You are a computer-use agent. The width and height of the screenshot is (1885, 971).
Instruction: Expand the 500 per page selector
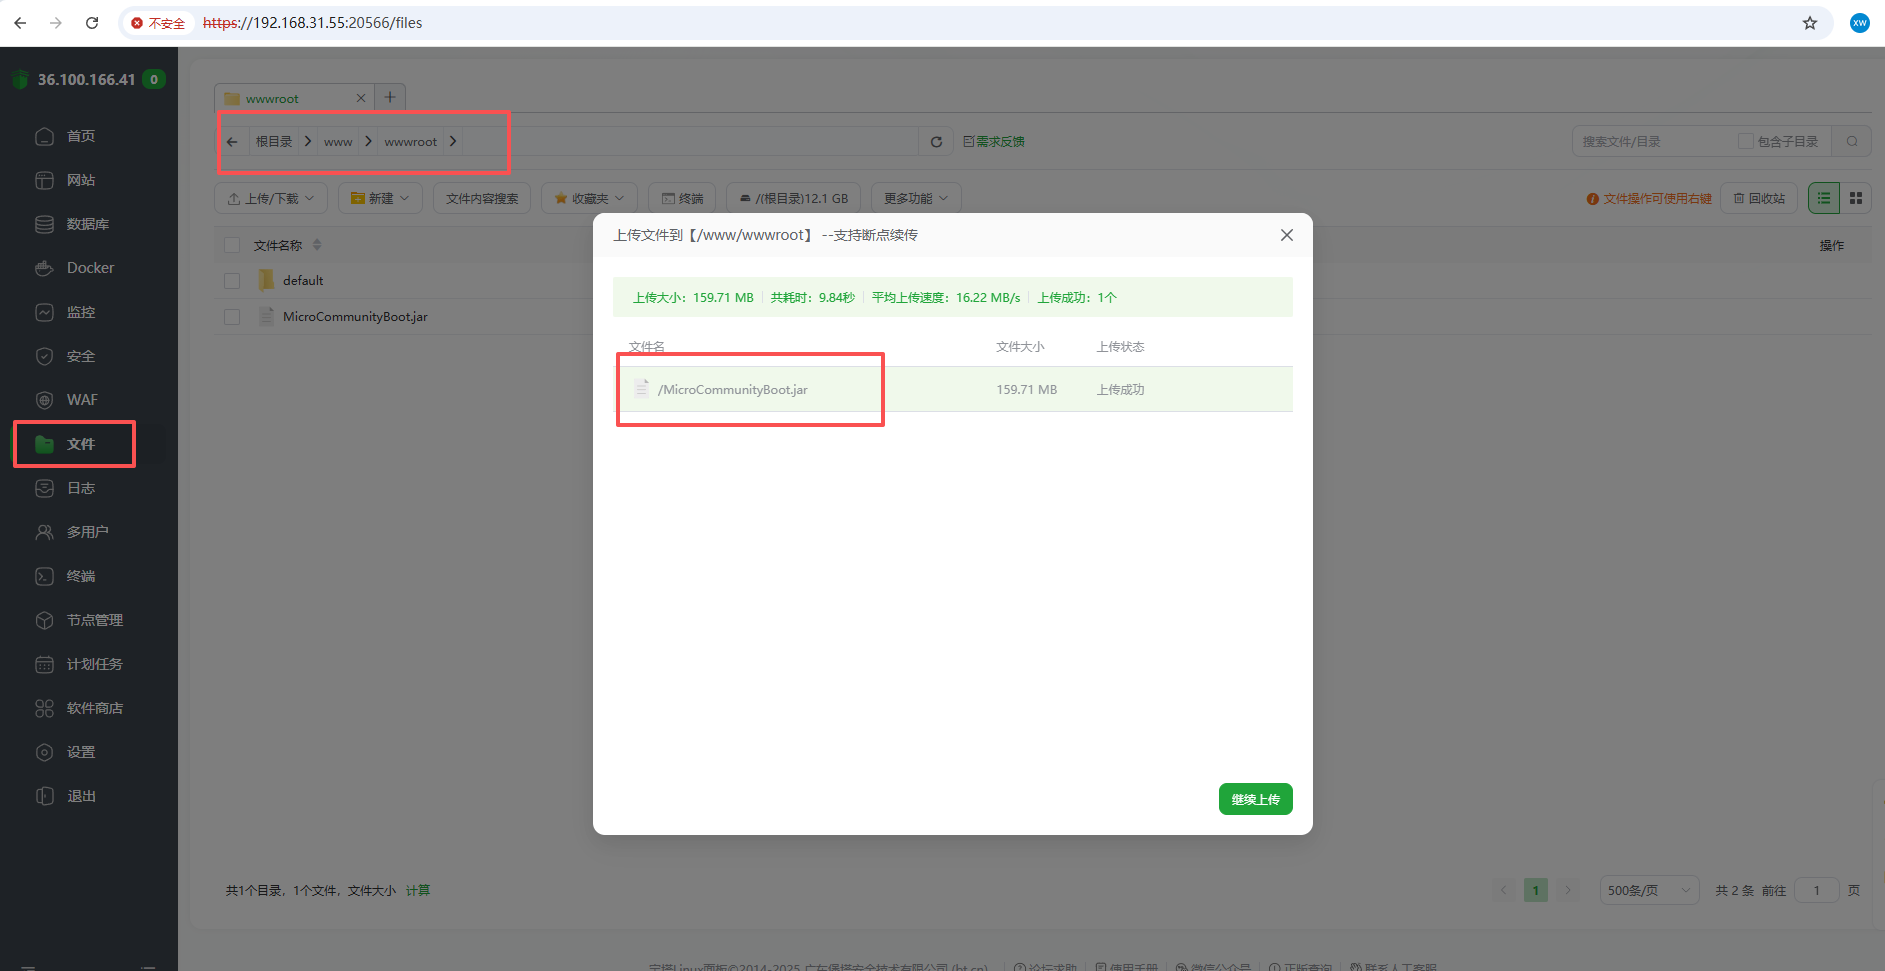(x=1649, y=890)
